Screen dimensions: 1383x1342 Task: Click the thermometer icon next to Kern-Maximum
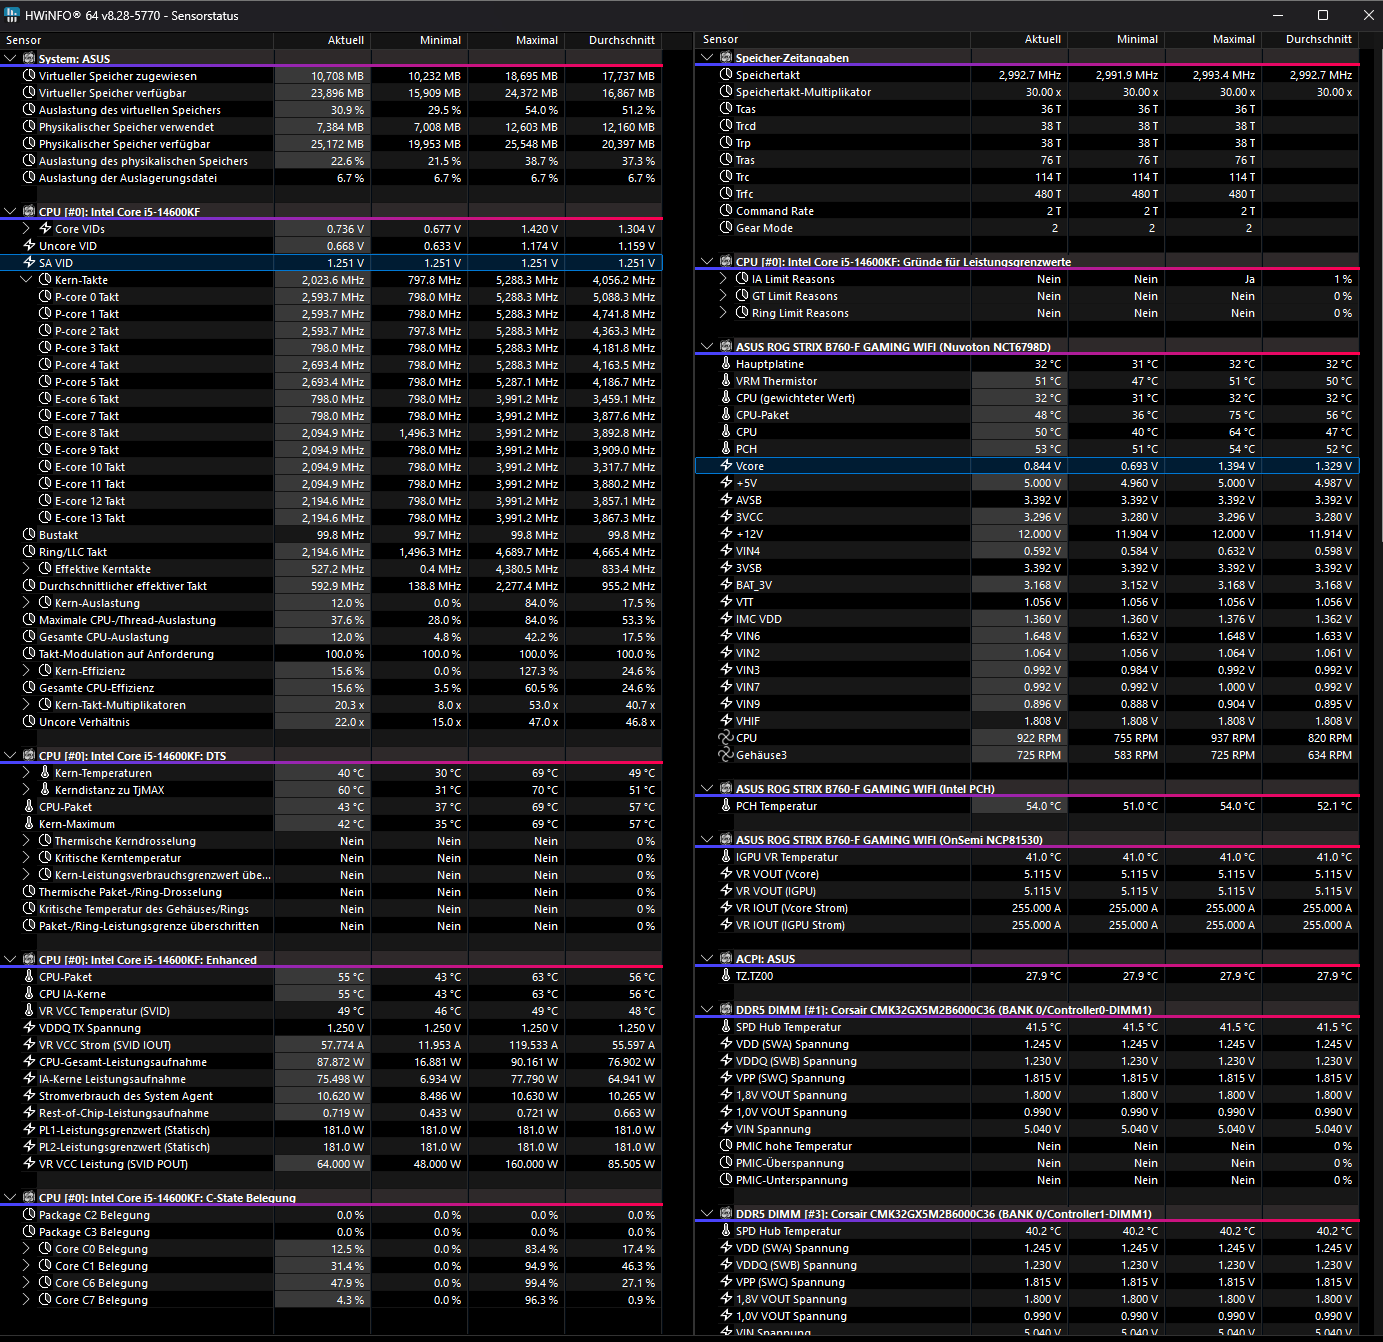point(29,824)
